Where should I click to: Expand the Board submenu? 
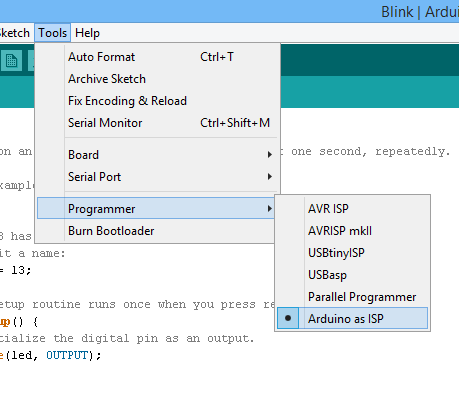tap(158, 155)
